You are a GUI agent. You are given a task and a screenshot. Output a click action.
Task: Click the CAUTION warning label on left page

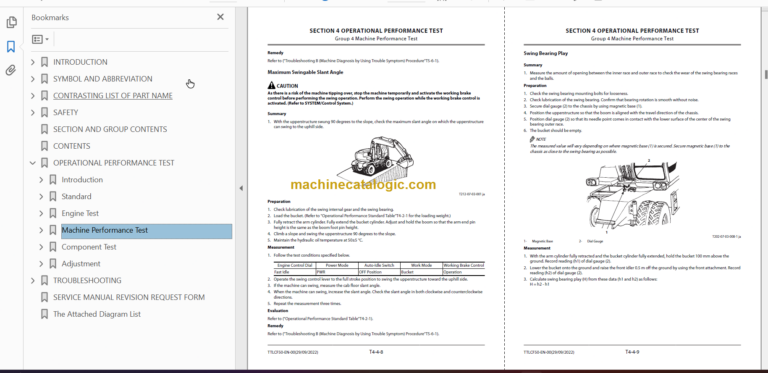coord(283,86)
